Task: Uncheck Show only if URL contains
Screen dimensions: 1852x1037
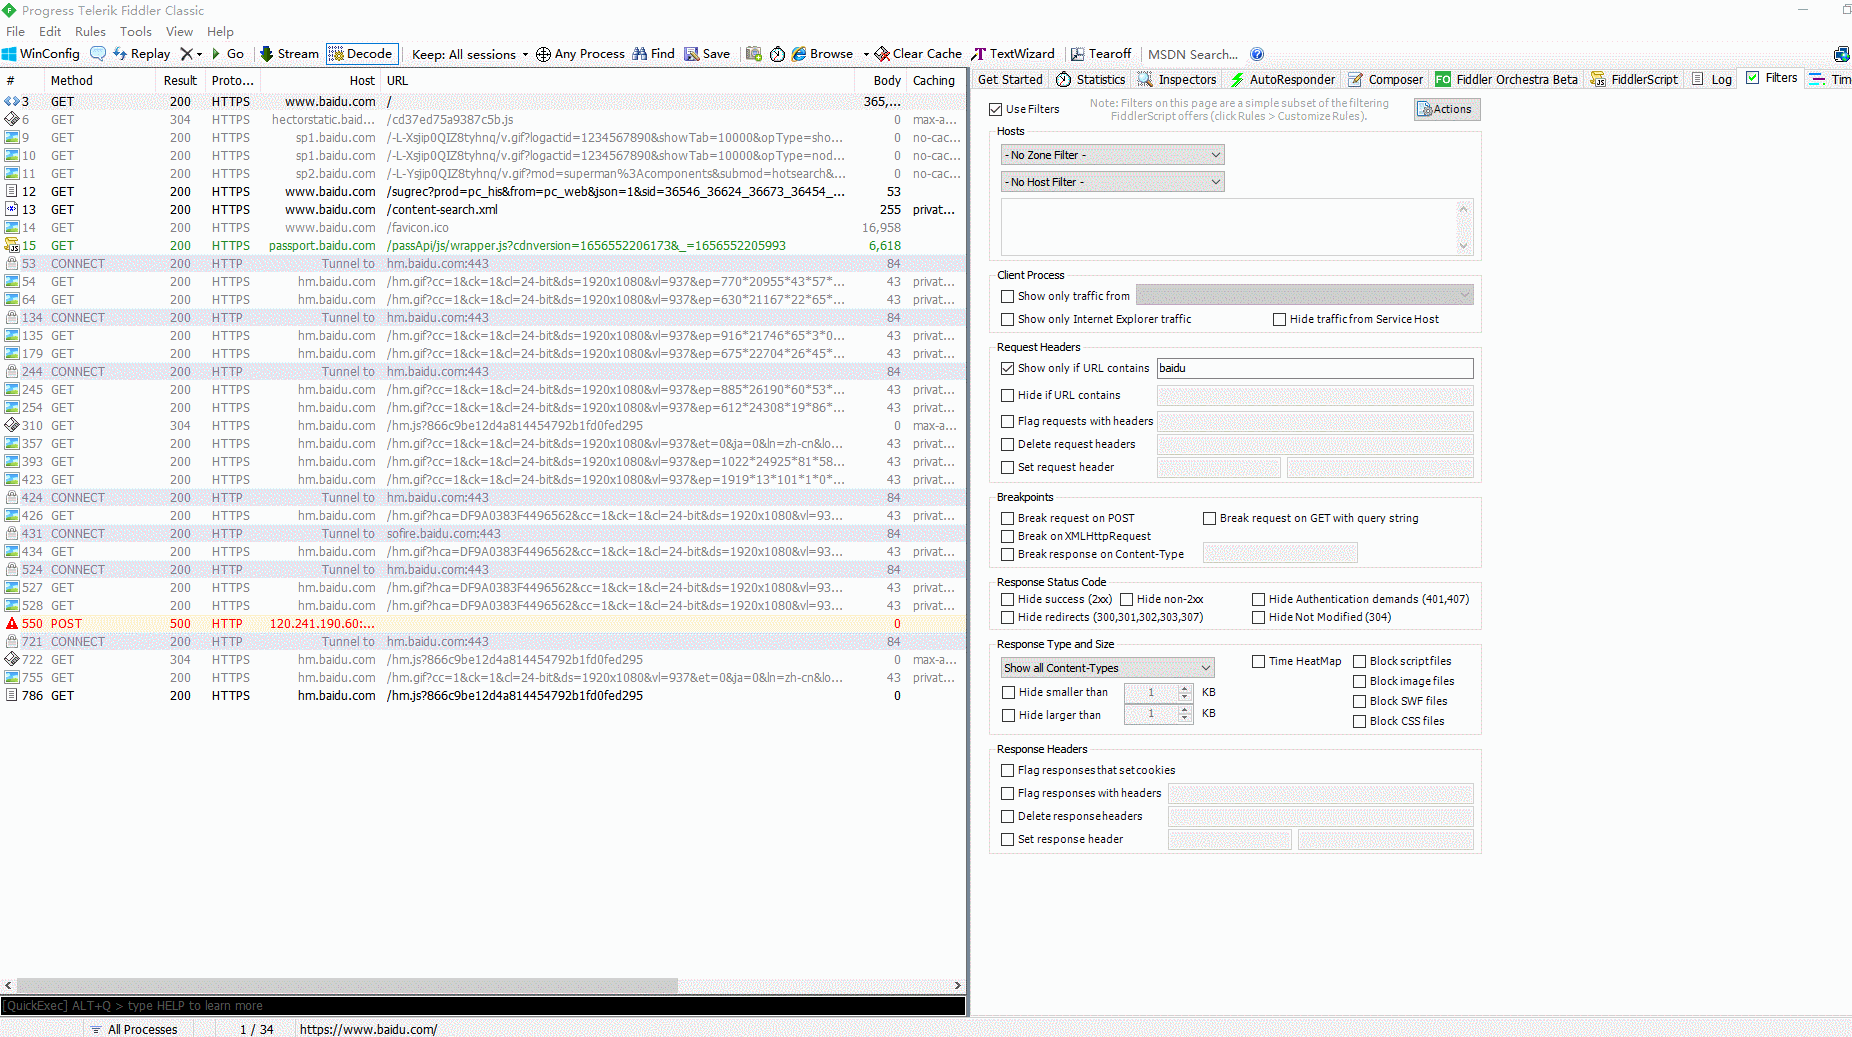Action: tap(1008, 369)
